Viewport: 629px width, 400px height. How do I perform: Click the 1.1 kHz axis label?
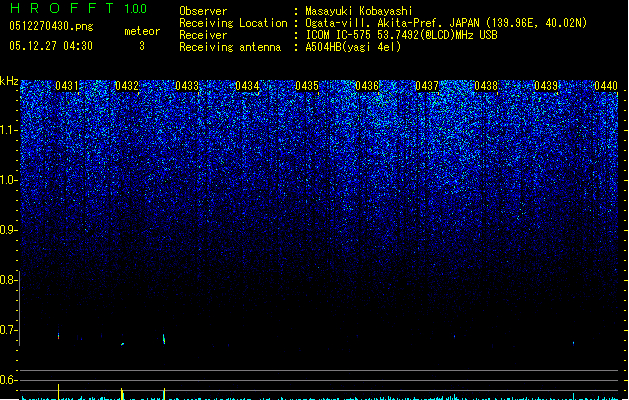[x=8, y=130]
